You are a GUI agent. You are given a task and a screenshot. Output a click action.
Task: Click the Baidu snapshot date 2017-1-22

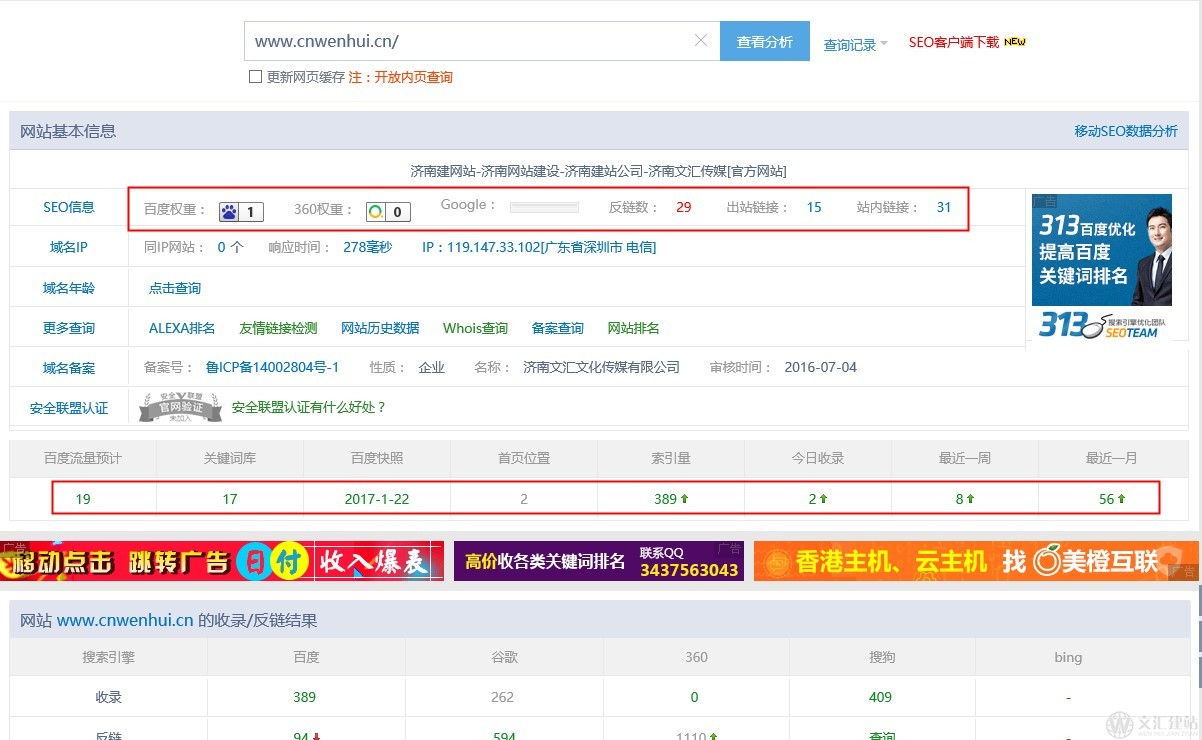377,499
